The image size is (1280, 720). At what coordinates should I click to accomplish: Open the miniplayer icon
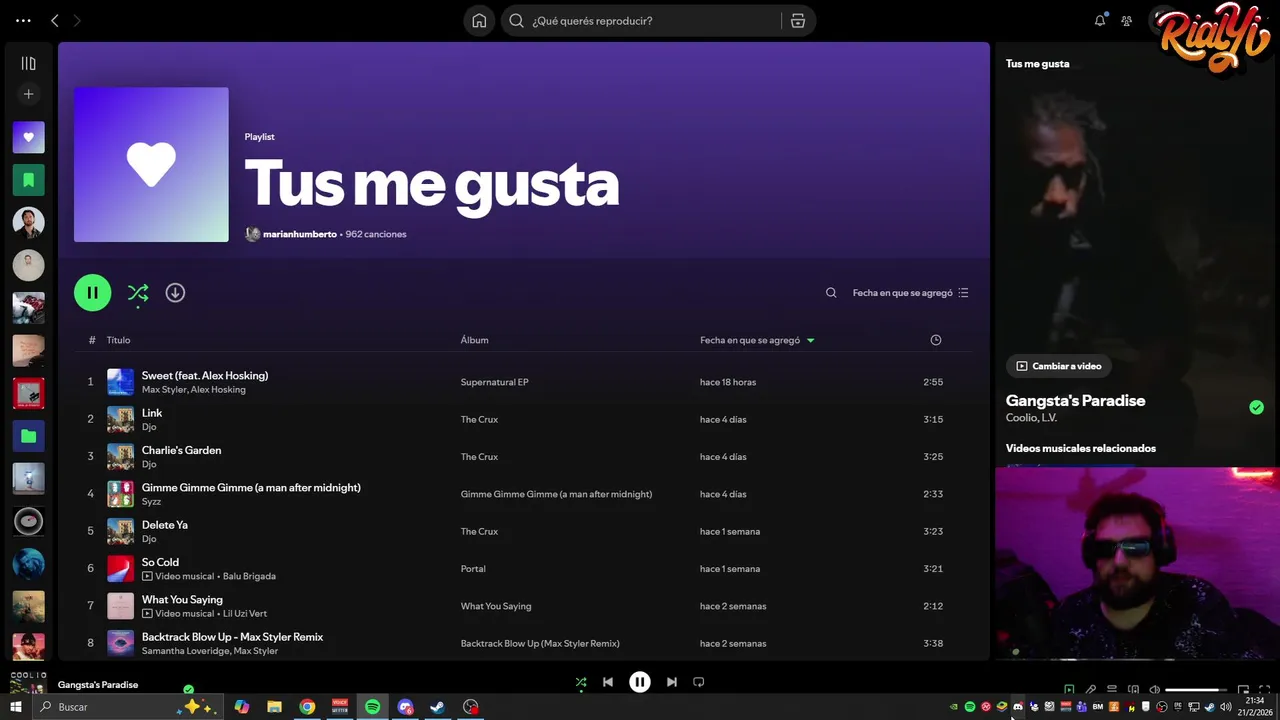point(1243,689)
